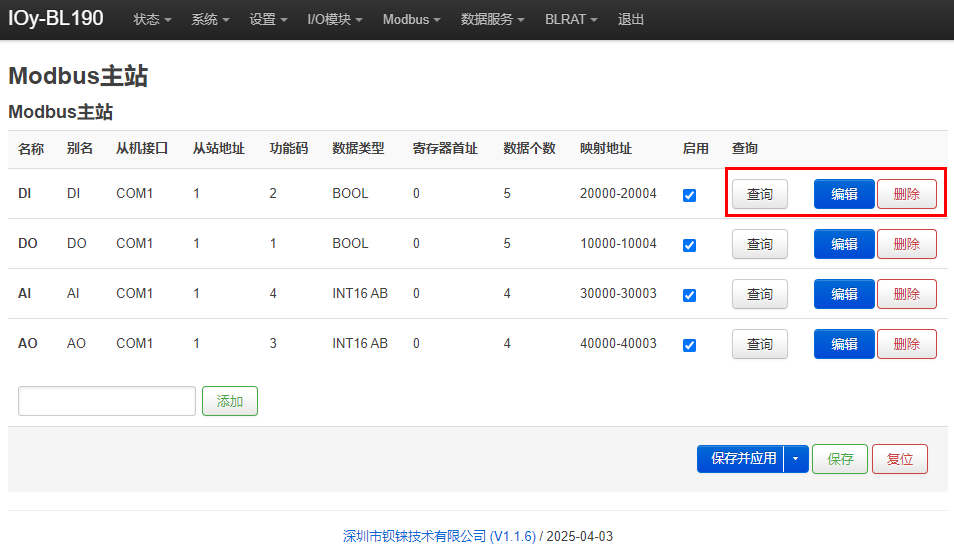Image resolution: width=954 pixels, height=552 pixels.
Task: Click 退出 to log out
Action: click(x=630, y=19)
